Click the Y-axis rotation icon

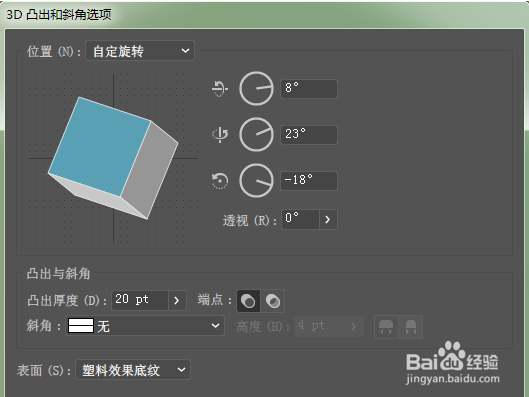coord(220,135)
